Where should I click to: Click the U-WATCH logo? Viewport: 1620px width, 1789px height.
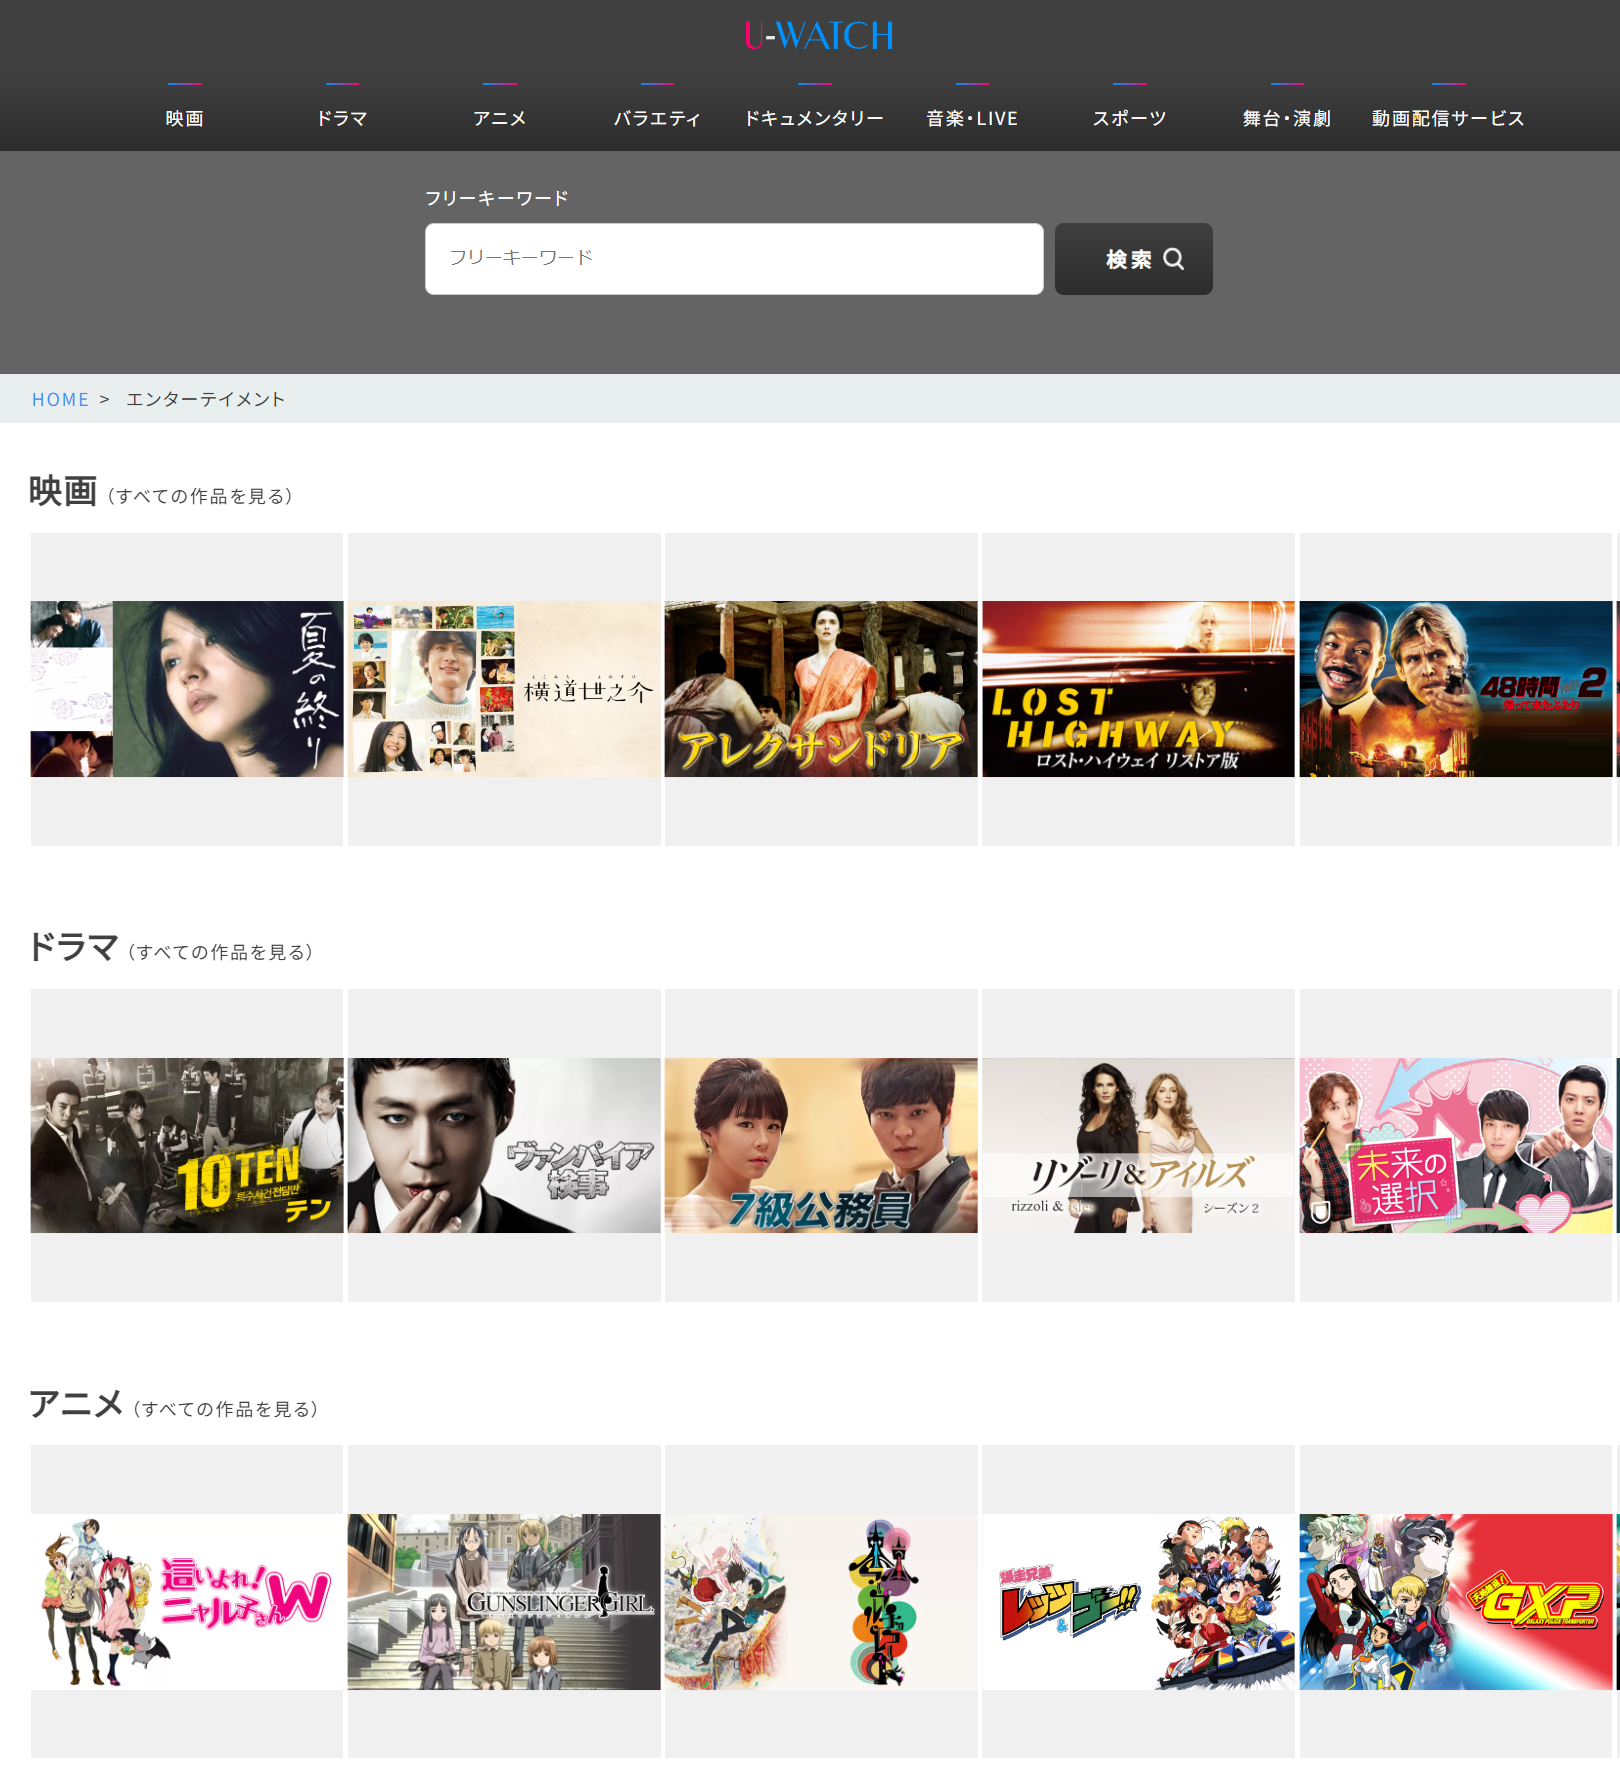pos(819,36)
